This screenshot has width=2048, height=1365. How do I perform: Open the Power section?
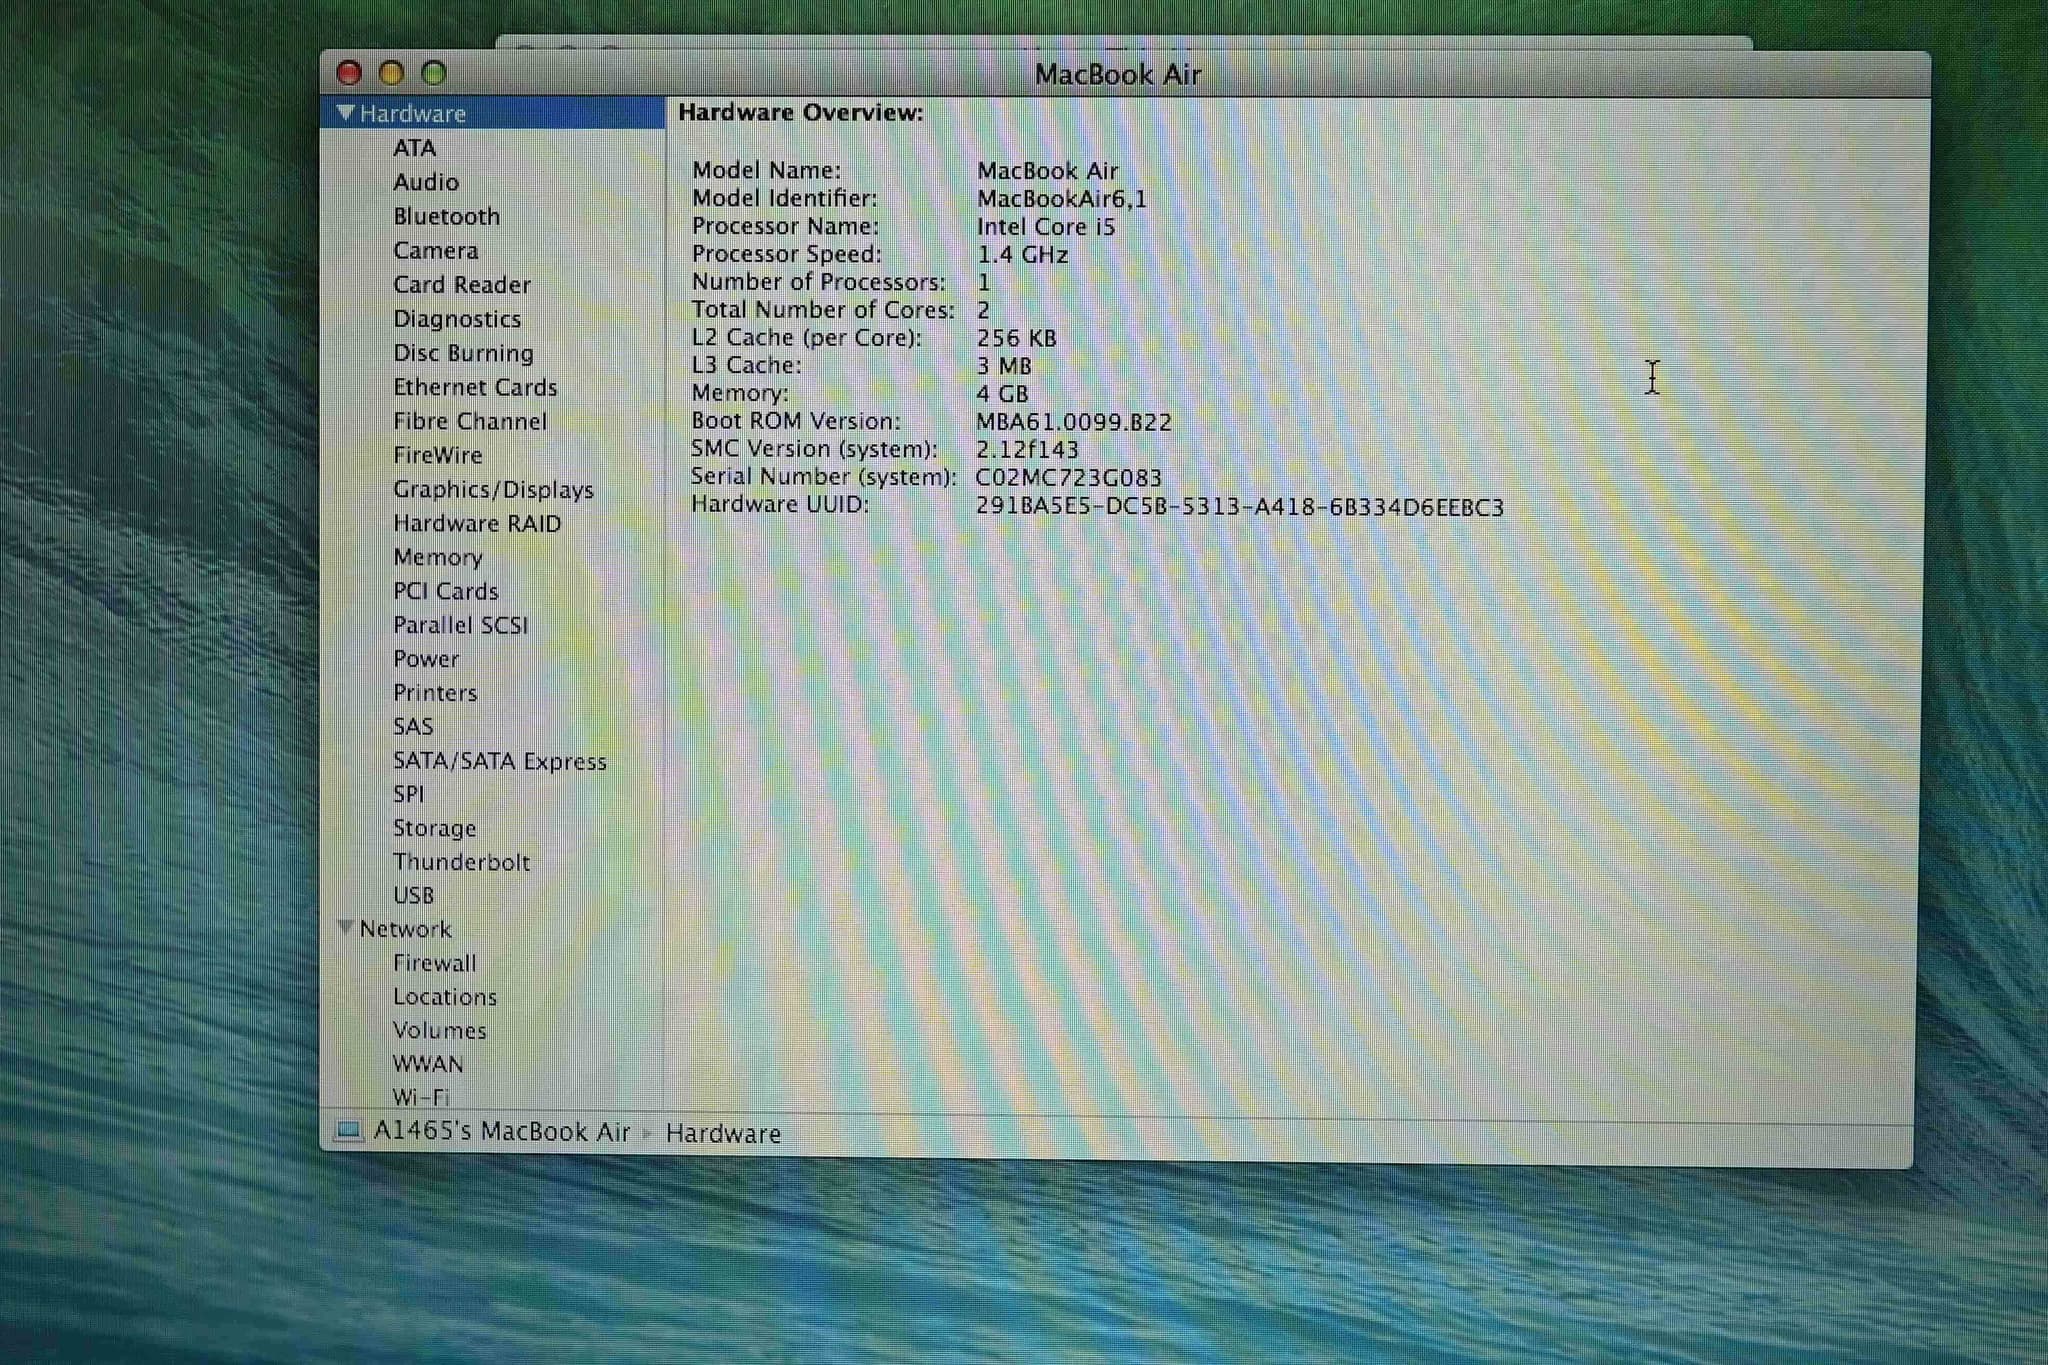[x=426, y=659]
